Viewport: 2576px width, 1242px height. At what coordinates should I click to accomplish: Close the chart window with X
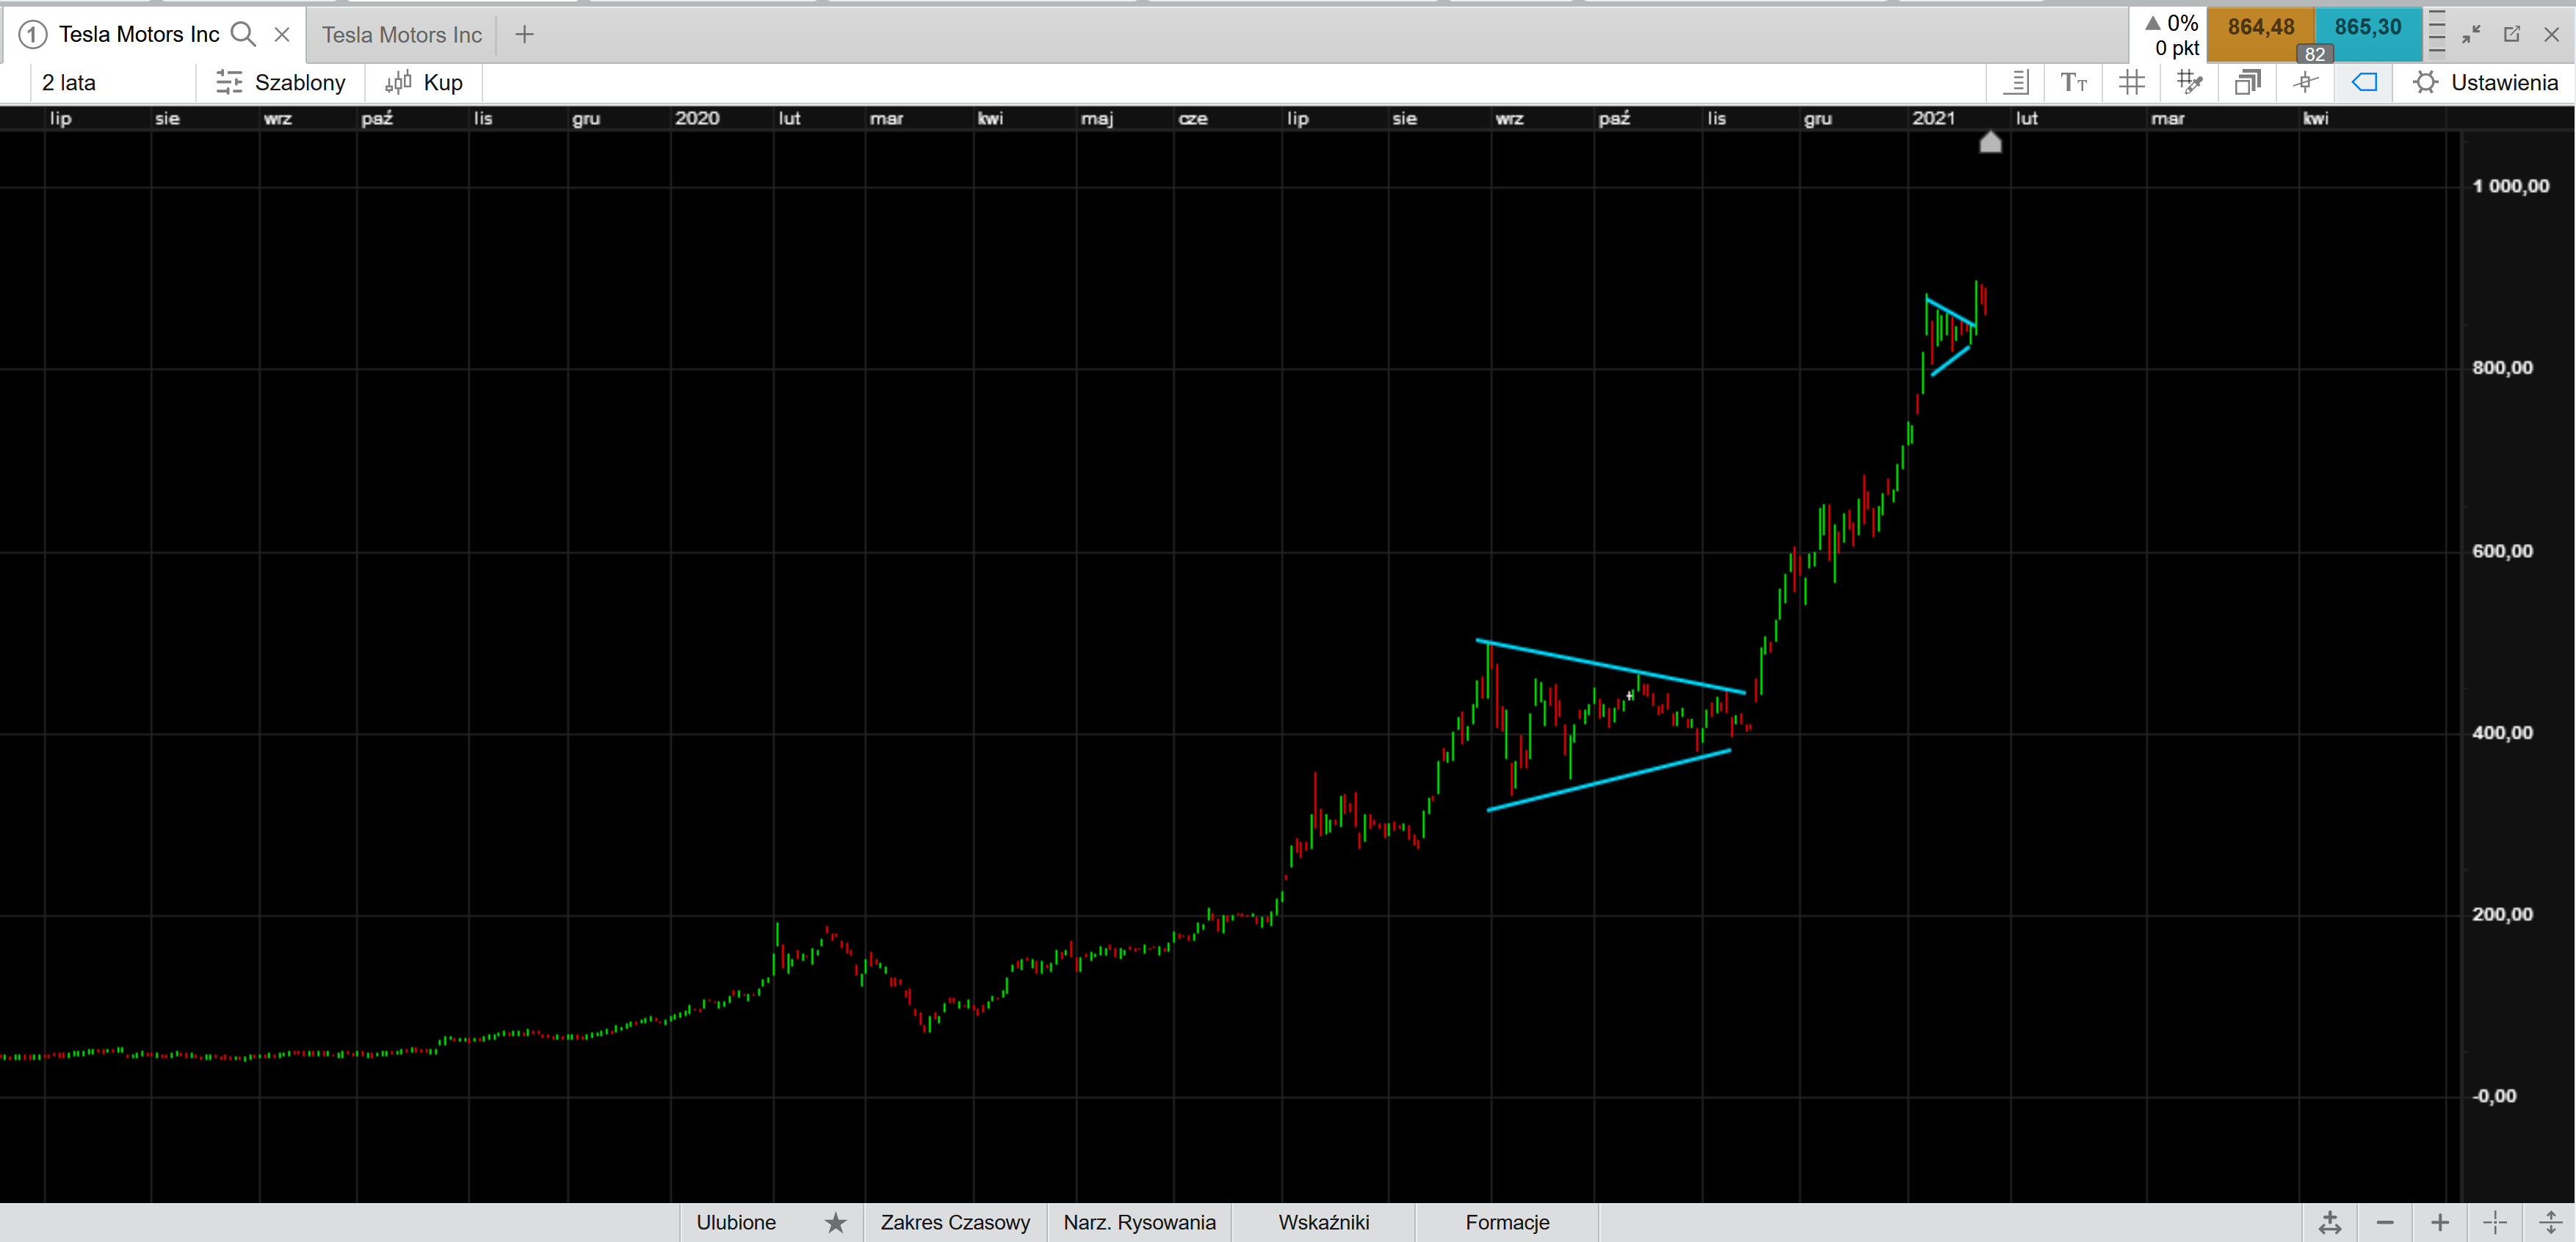click(2551, 34)
